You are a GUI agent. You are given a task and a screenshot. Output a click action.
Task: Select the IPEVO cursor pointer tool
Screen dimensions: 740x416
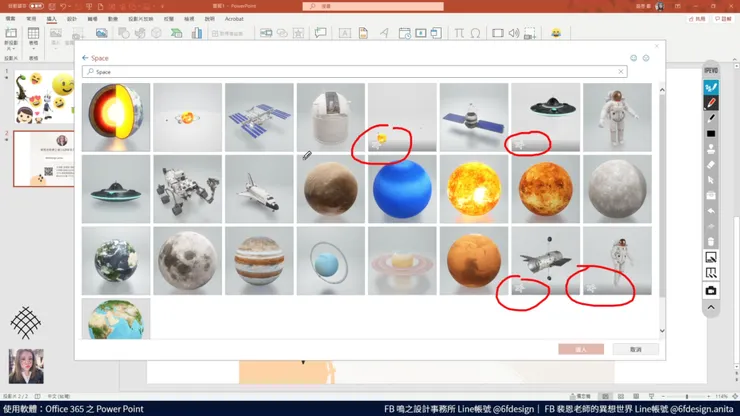pyautogui.click(x=711, y=180)
